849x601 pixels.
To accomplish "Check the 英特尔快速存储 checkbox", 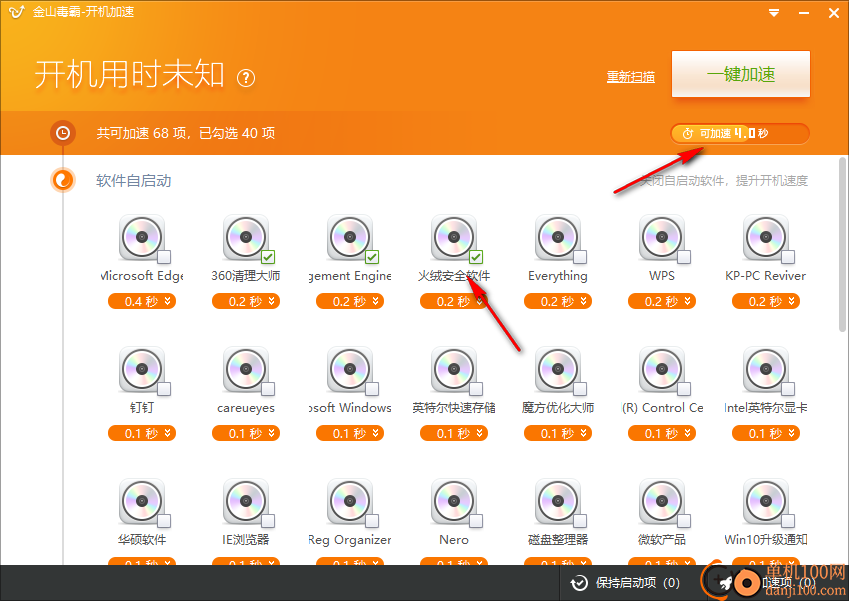I will 476,389.
